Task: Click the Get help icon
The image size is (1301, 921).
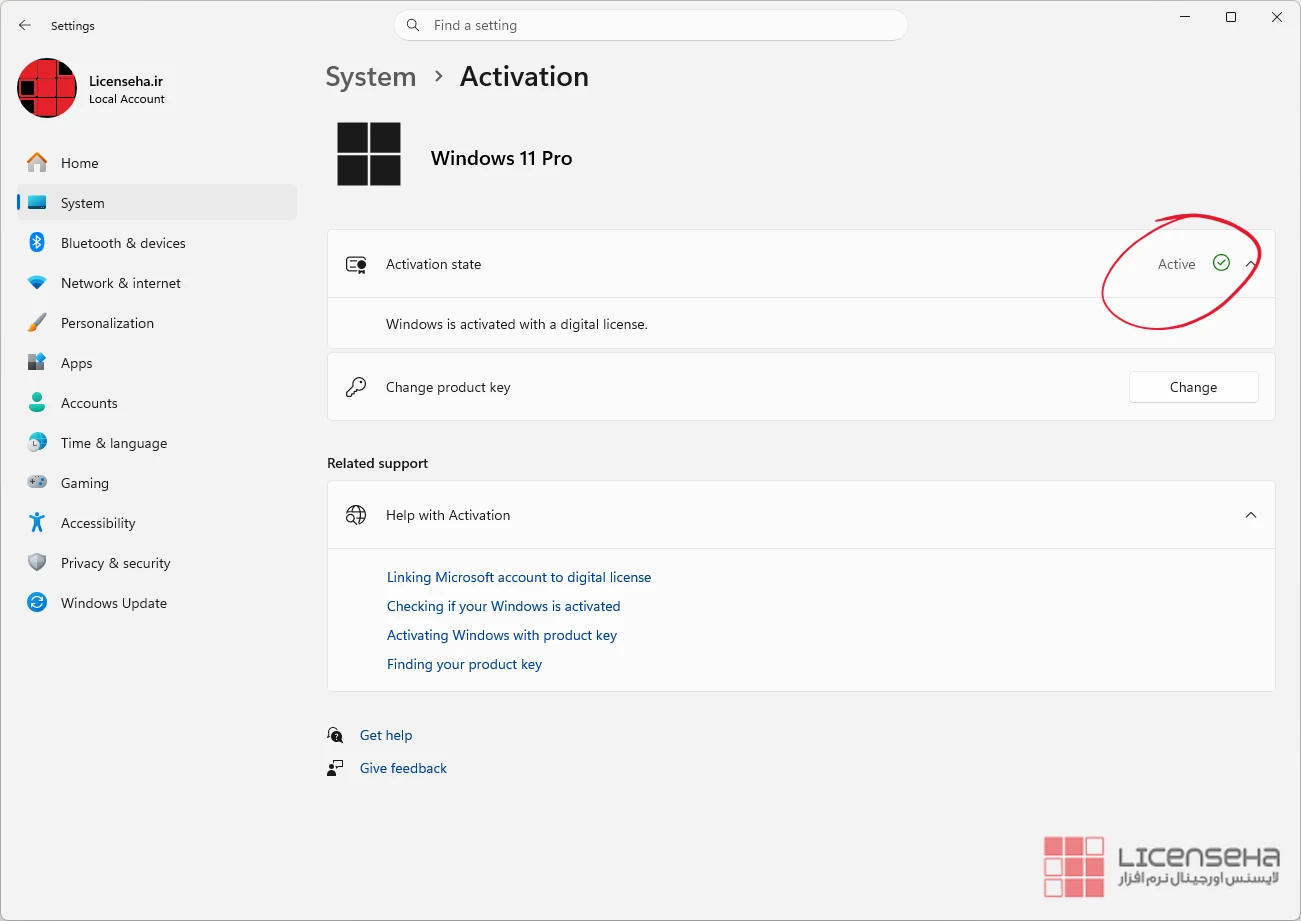Action: pos(335,735)
